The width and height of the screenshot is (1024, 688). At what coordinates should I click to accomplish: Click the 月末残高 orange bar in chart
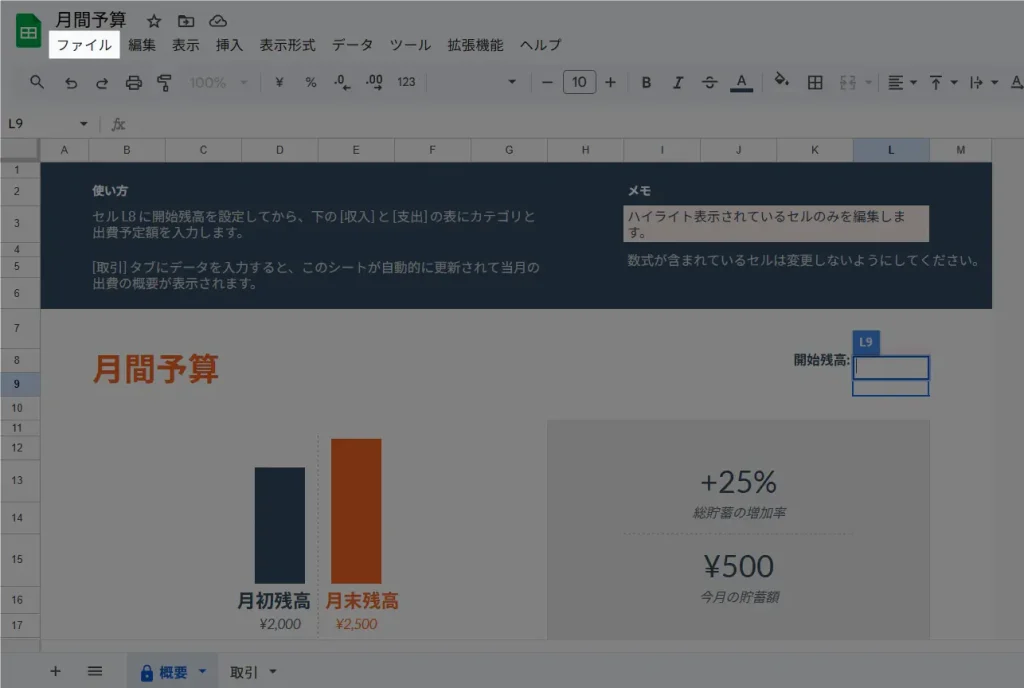(356, 510)
